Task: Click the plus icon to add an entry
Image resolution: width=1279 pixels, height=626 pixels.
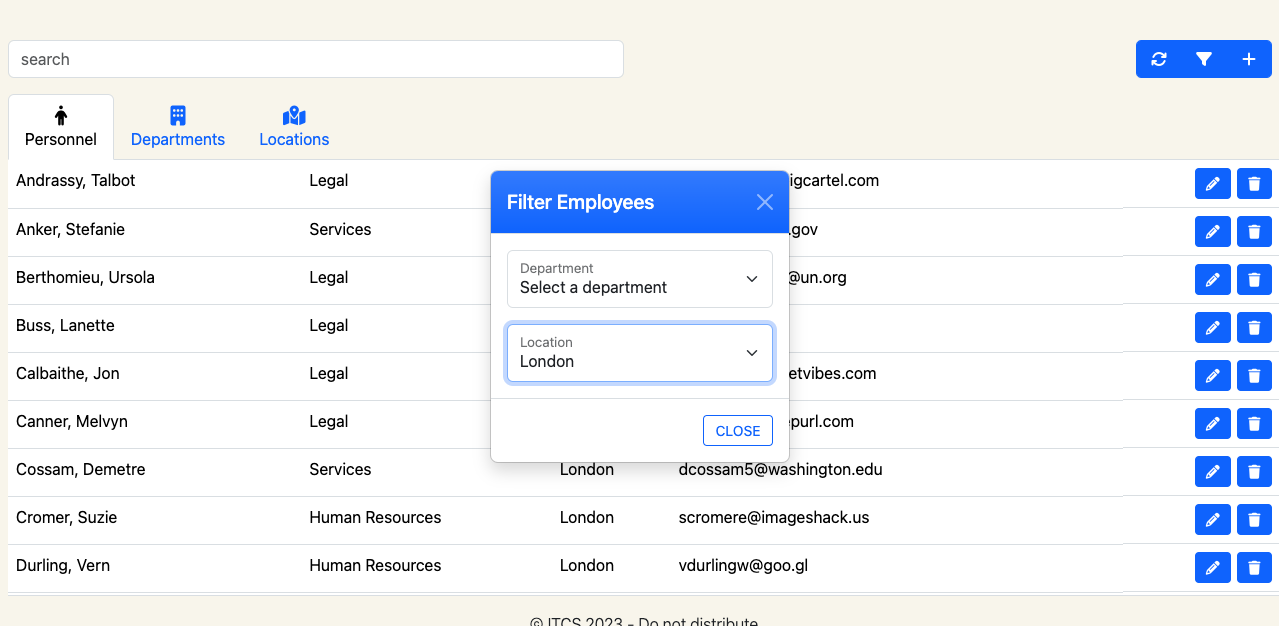Action: [x=1248, y=59]
